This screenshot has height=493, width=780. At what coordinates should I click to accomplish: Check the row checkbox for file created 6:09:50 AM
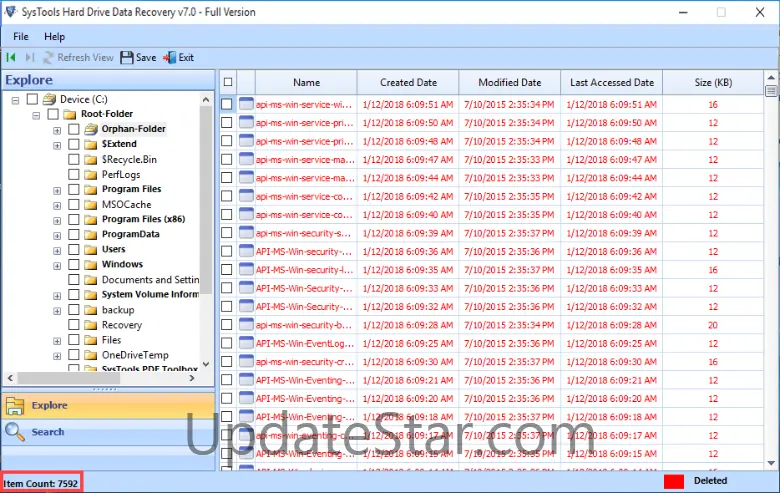coord(227,122)
